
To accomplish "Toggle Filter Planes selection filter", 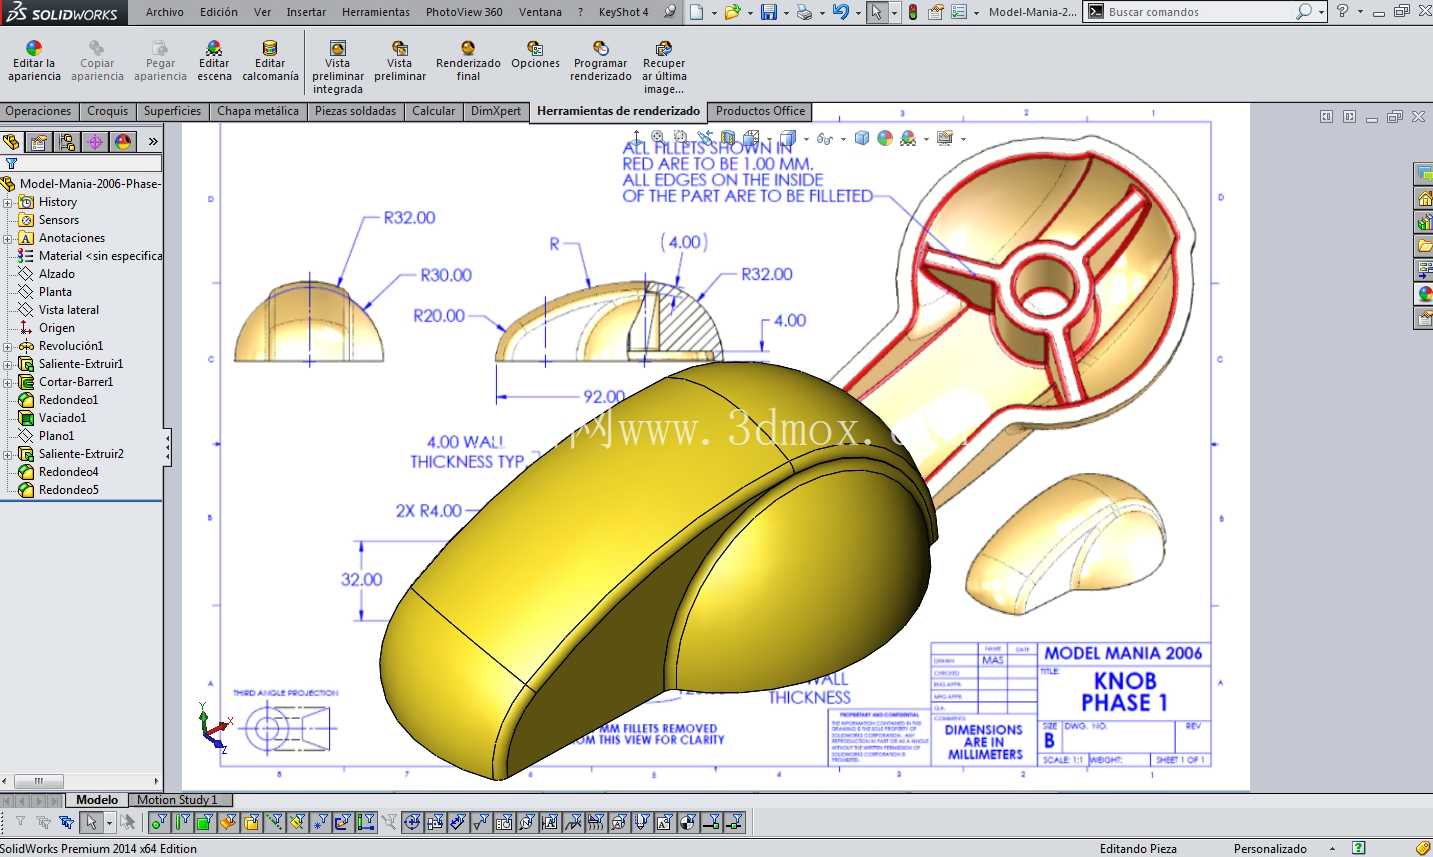I will pyautogui.click(x=297, y=822).
